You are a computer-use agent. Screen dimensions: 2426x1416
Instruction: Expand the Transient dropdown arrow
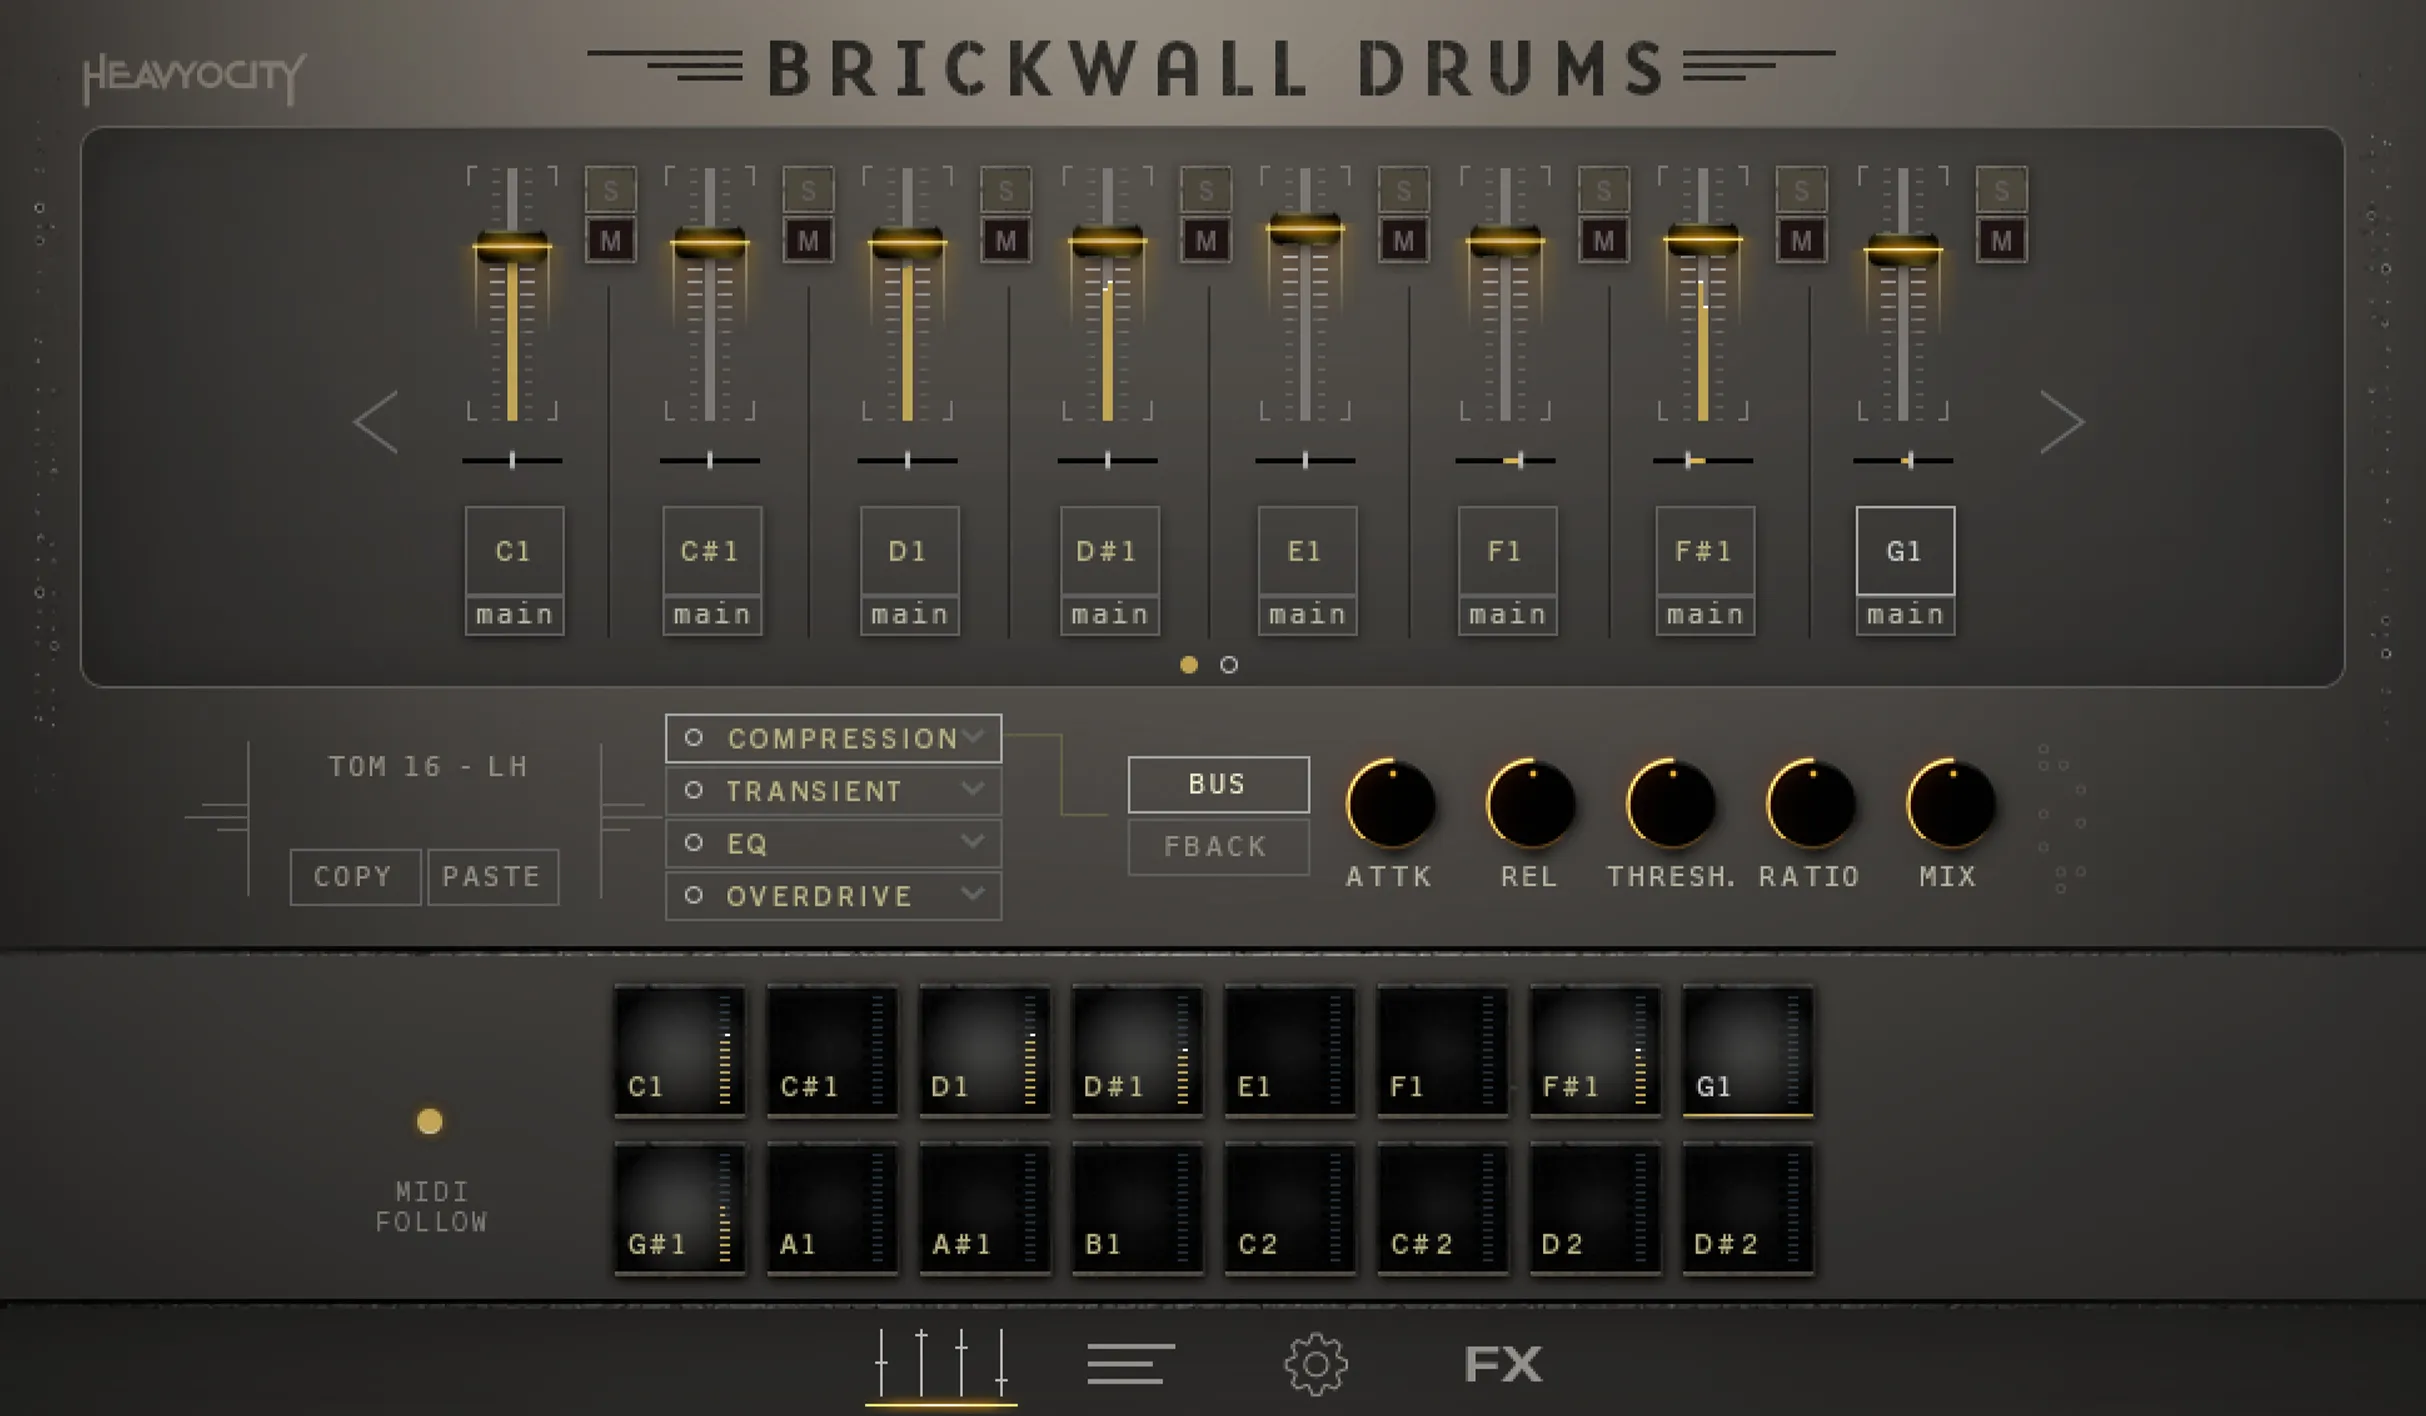972,789
